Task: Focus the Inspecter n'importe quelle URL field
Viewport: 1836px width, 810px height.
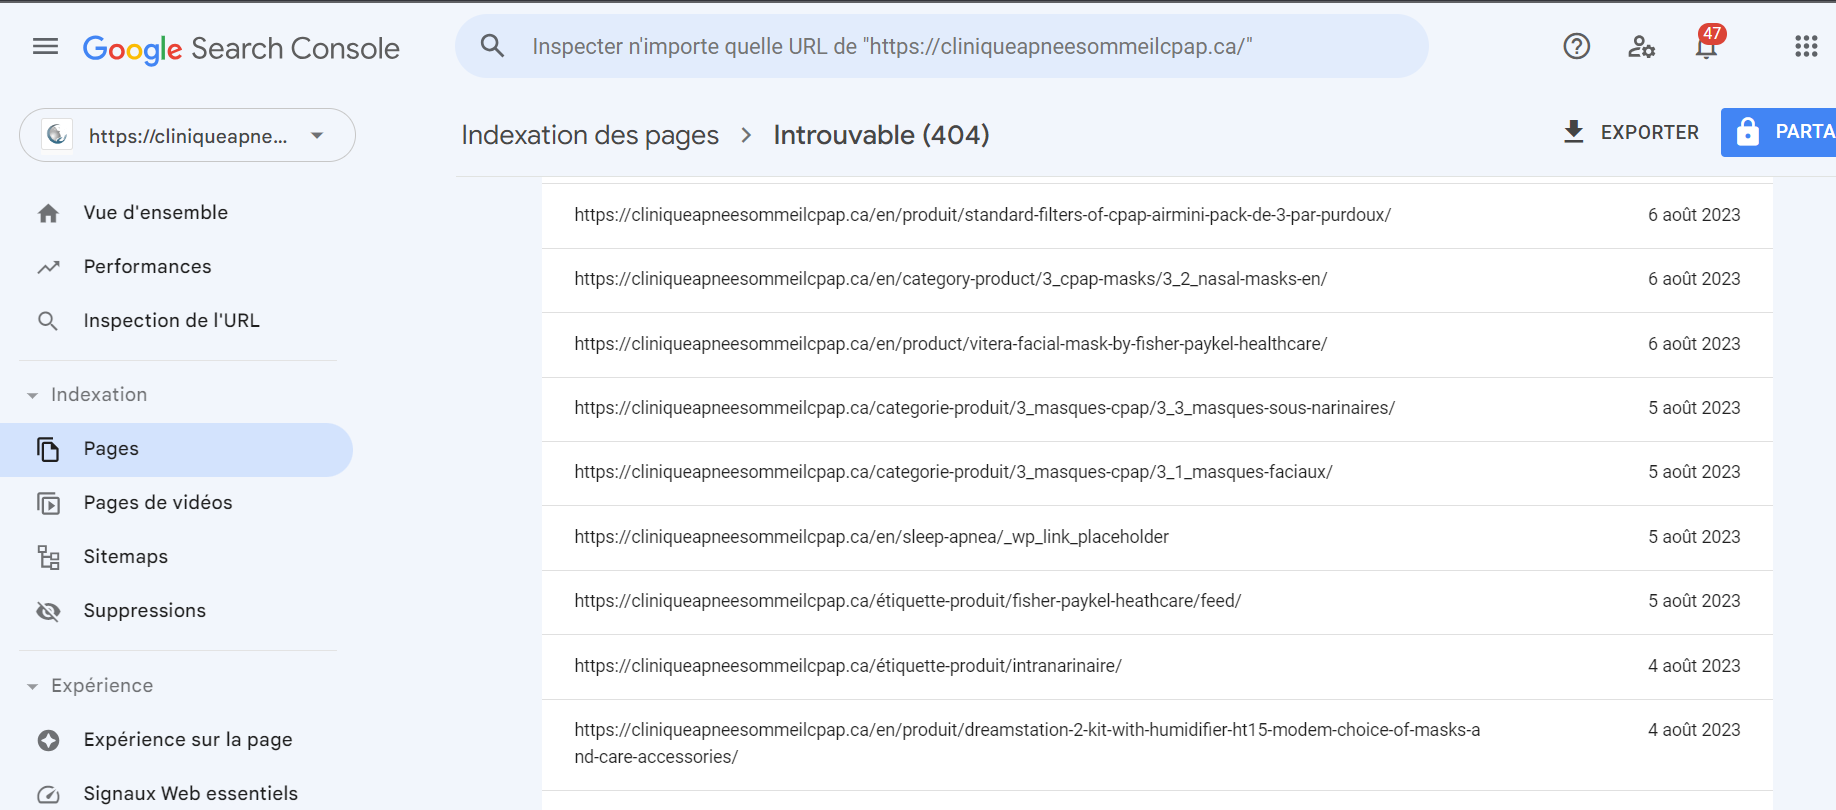Action: pyautogui.click(x=941, y=46)
